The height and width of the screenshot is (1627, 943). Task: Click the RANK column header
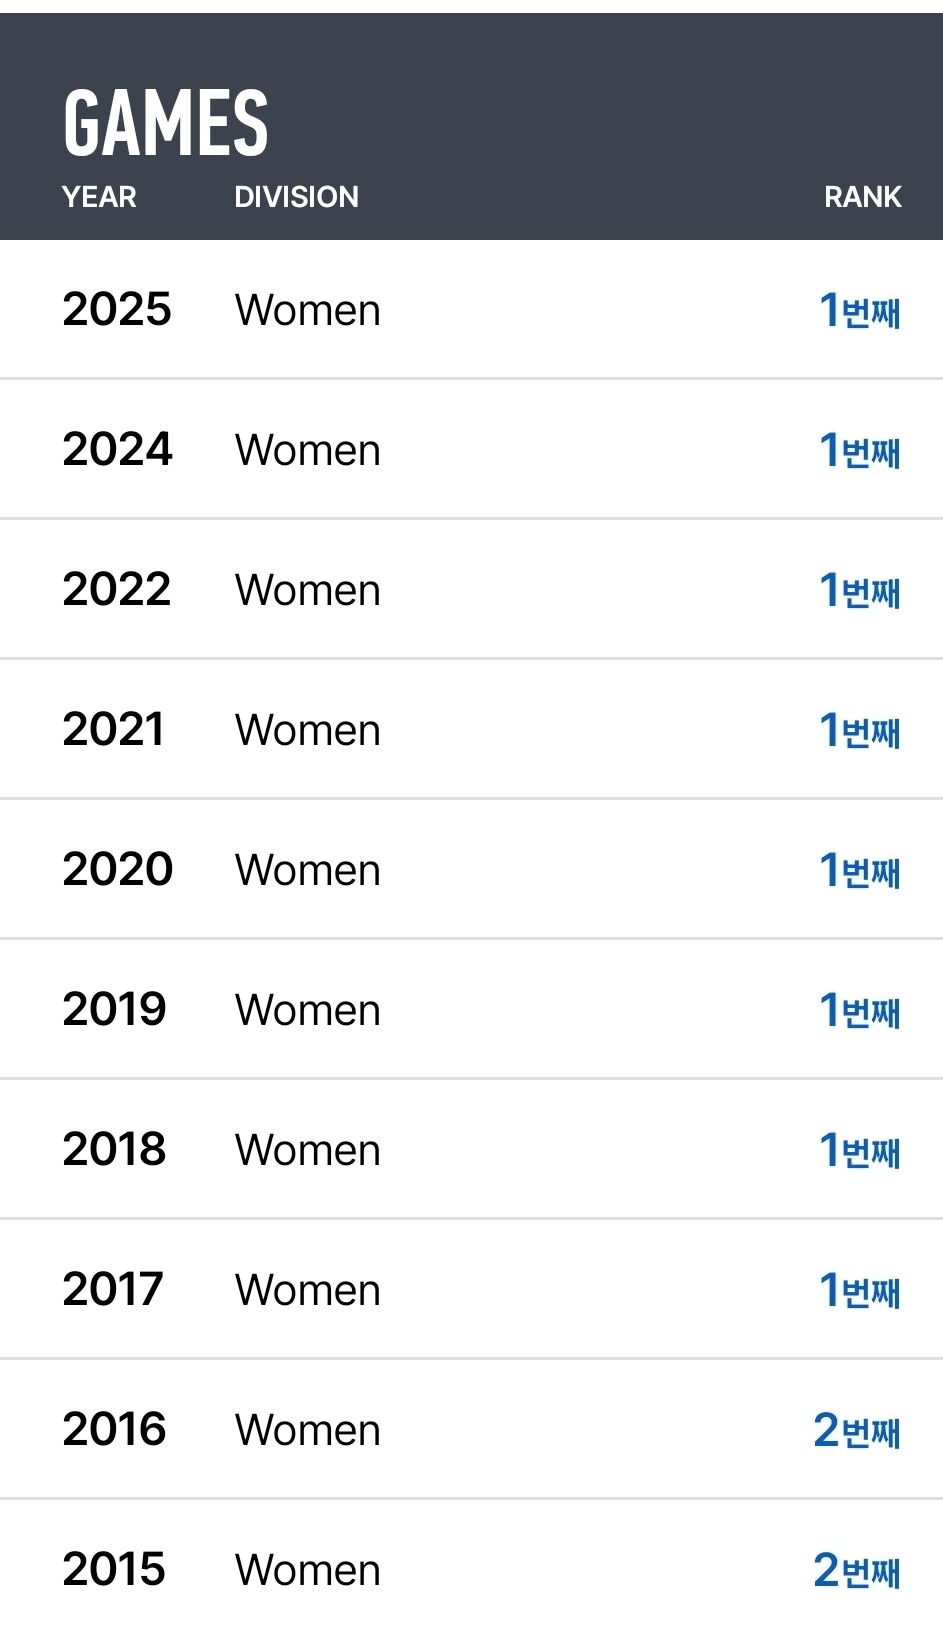(863, 197)
